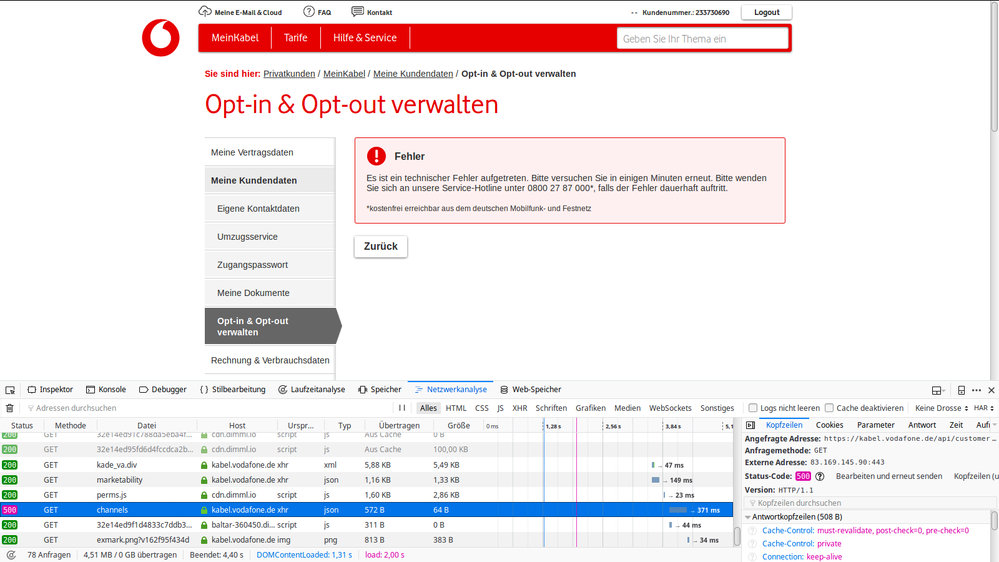Open the FAQ link
Viewport: 999px width, 562px height.
317,12
